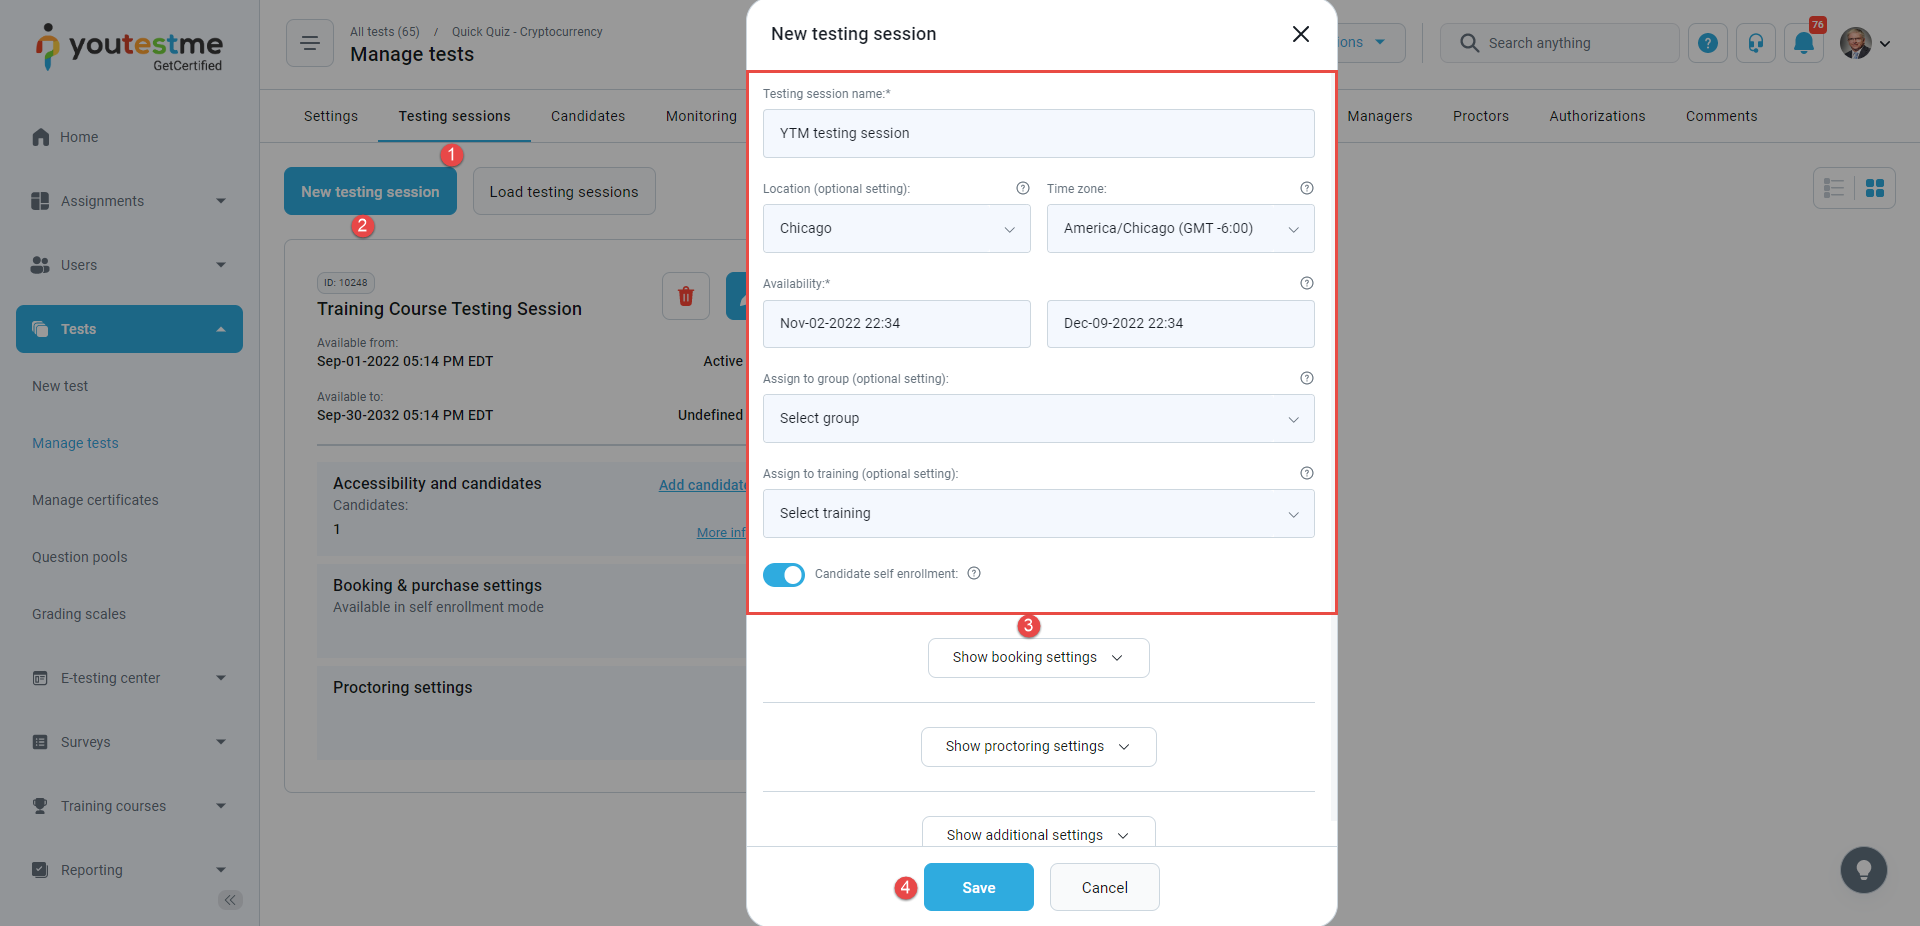Delete the Training Course Testing Session
The image size is (1920, 926).
686,296
